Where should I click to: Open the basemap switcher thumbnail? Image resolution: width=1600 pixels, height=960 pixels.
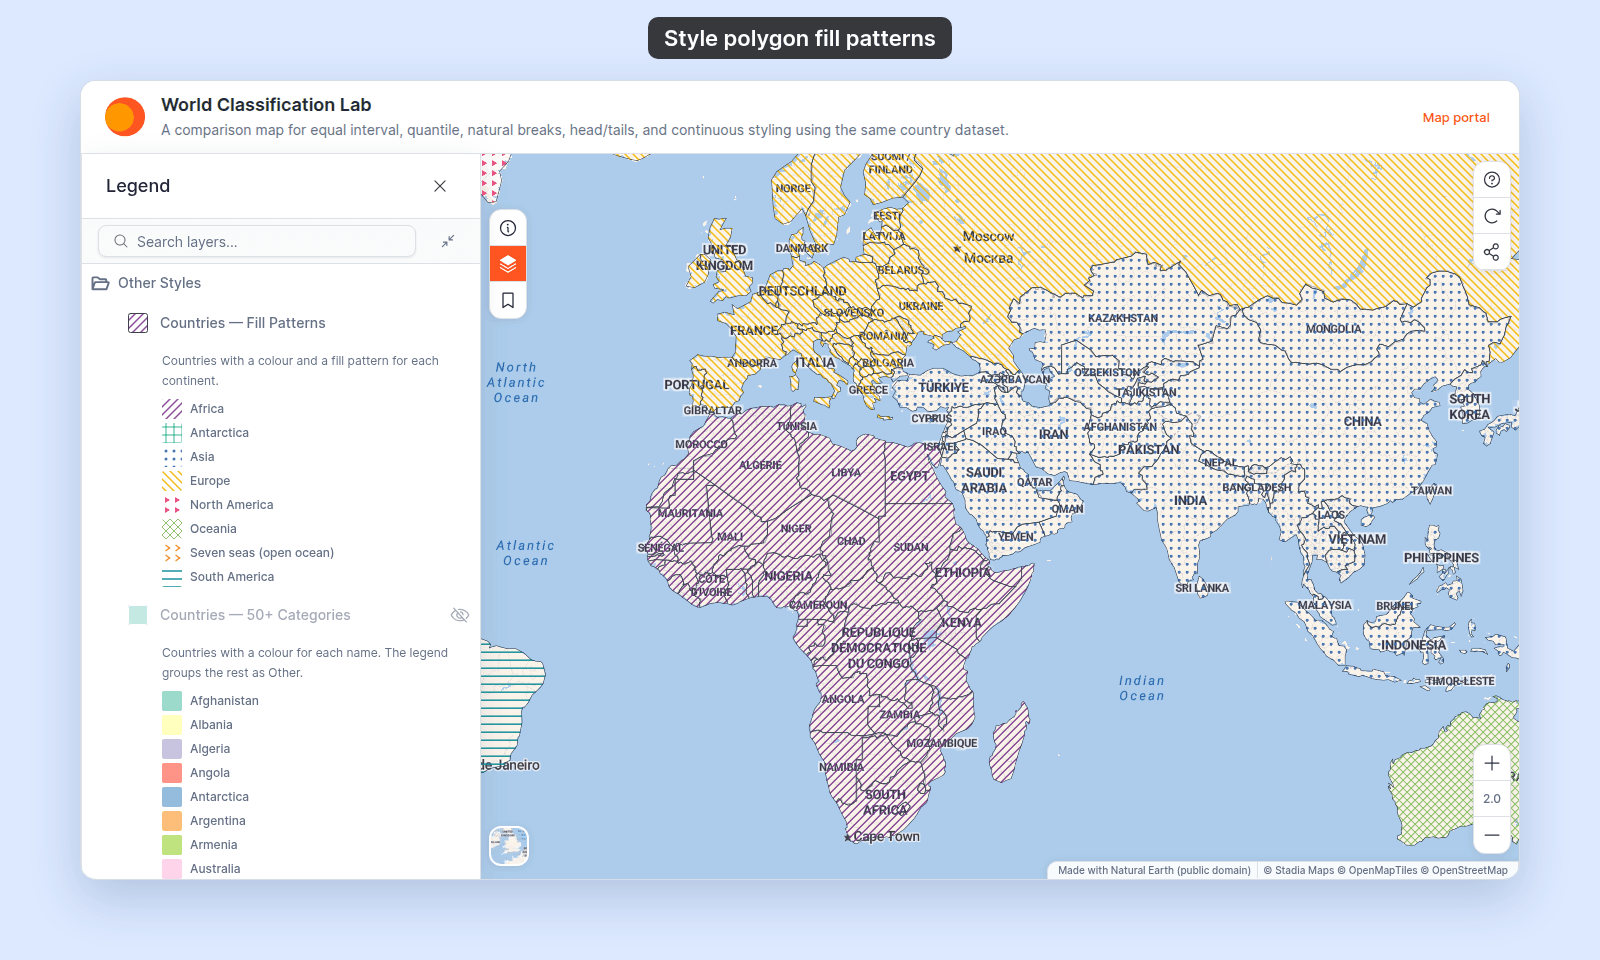(x=509, y=846)
